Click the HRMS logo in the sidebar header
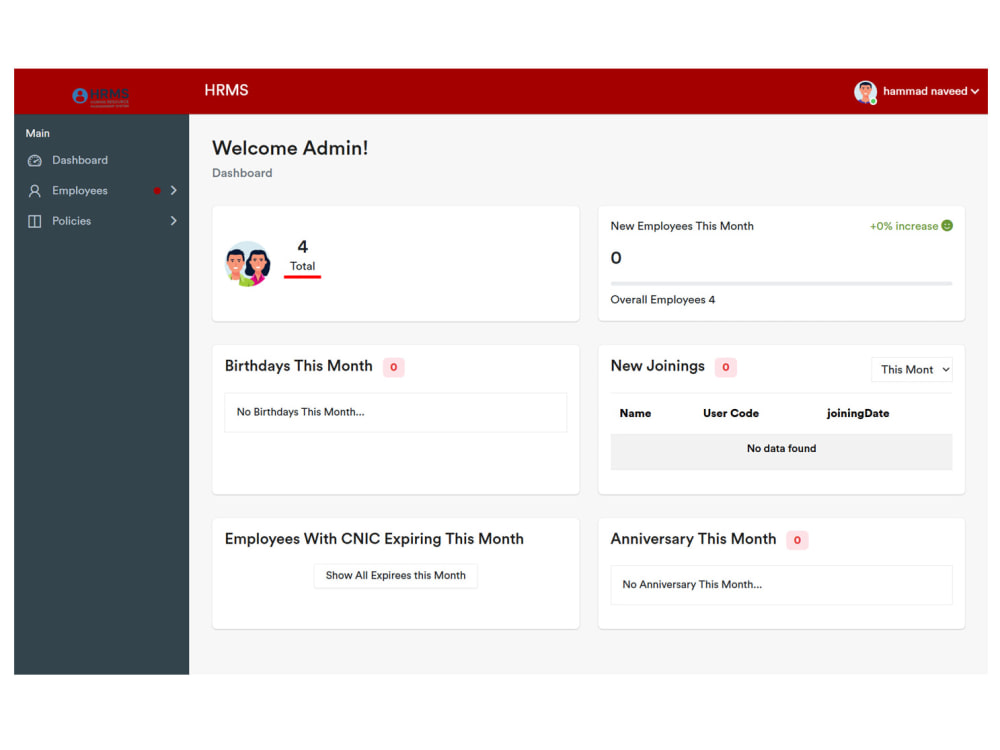1000x750 pixels. [101, 97]
